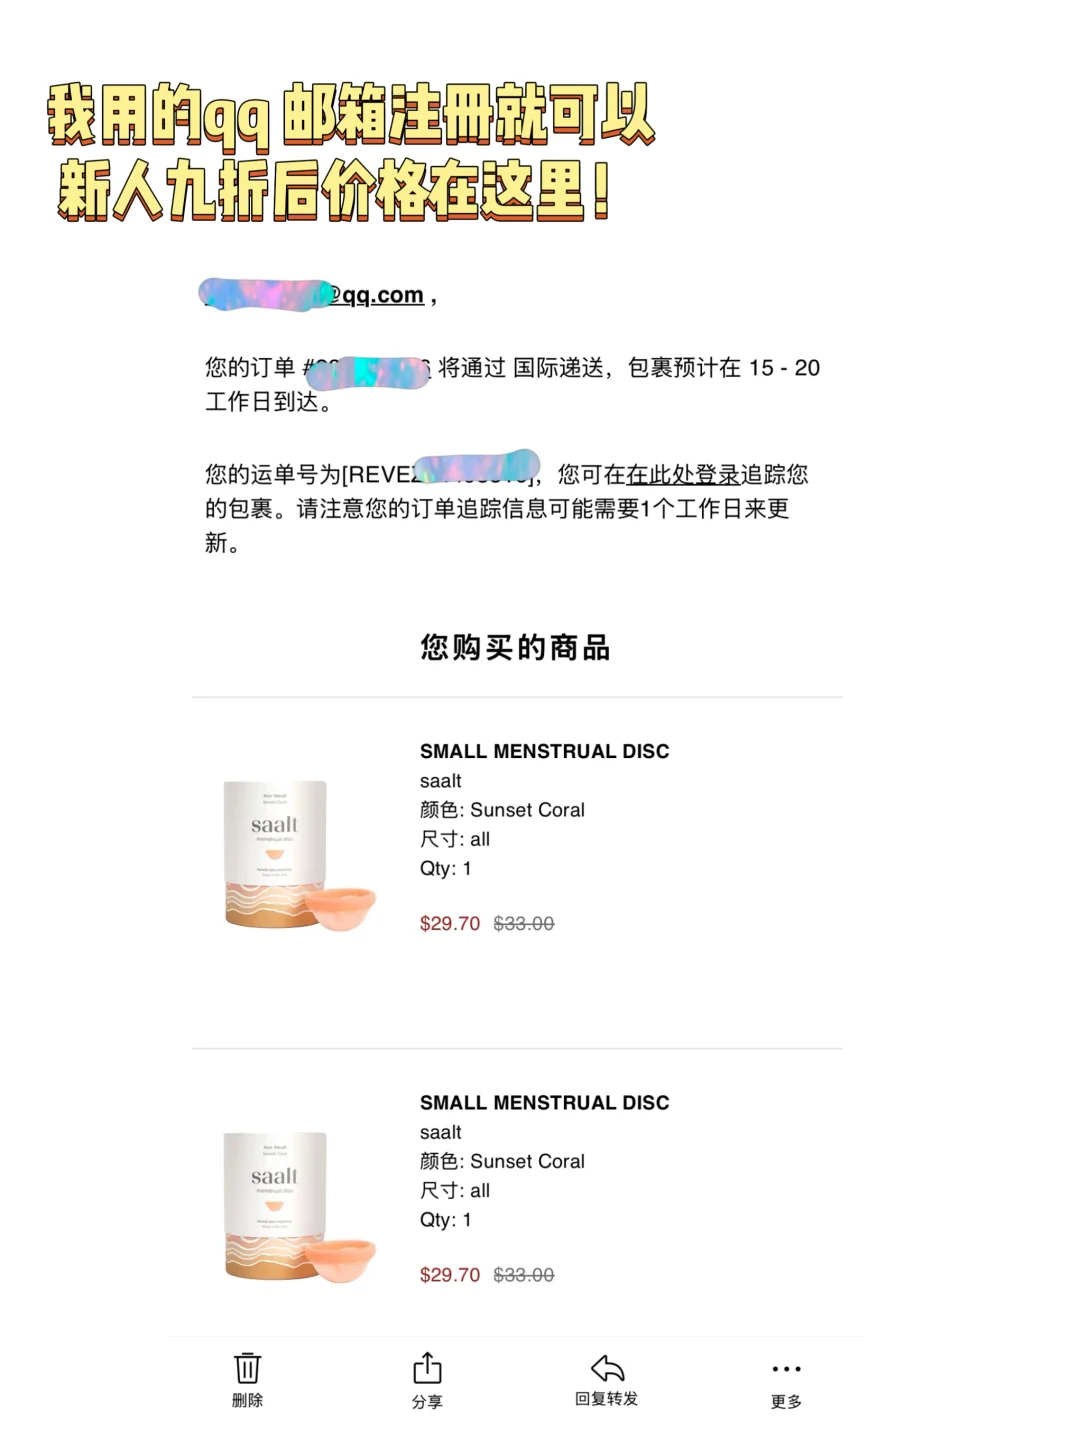This screenshot has height=1440, width=1080.
Task: Click first item's Sunset Coral color text
Action: click(527, 810)
